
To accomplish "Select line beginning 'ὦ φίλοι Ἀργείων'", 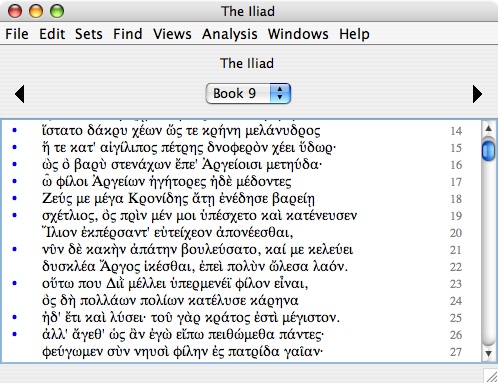I will point(167,181).
